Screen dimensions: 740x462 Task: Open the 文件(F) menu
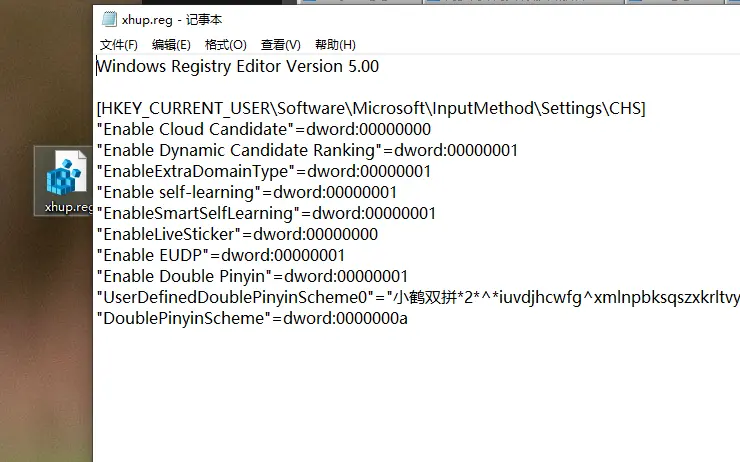click(x=118, y=45)
